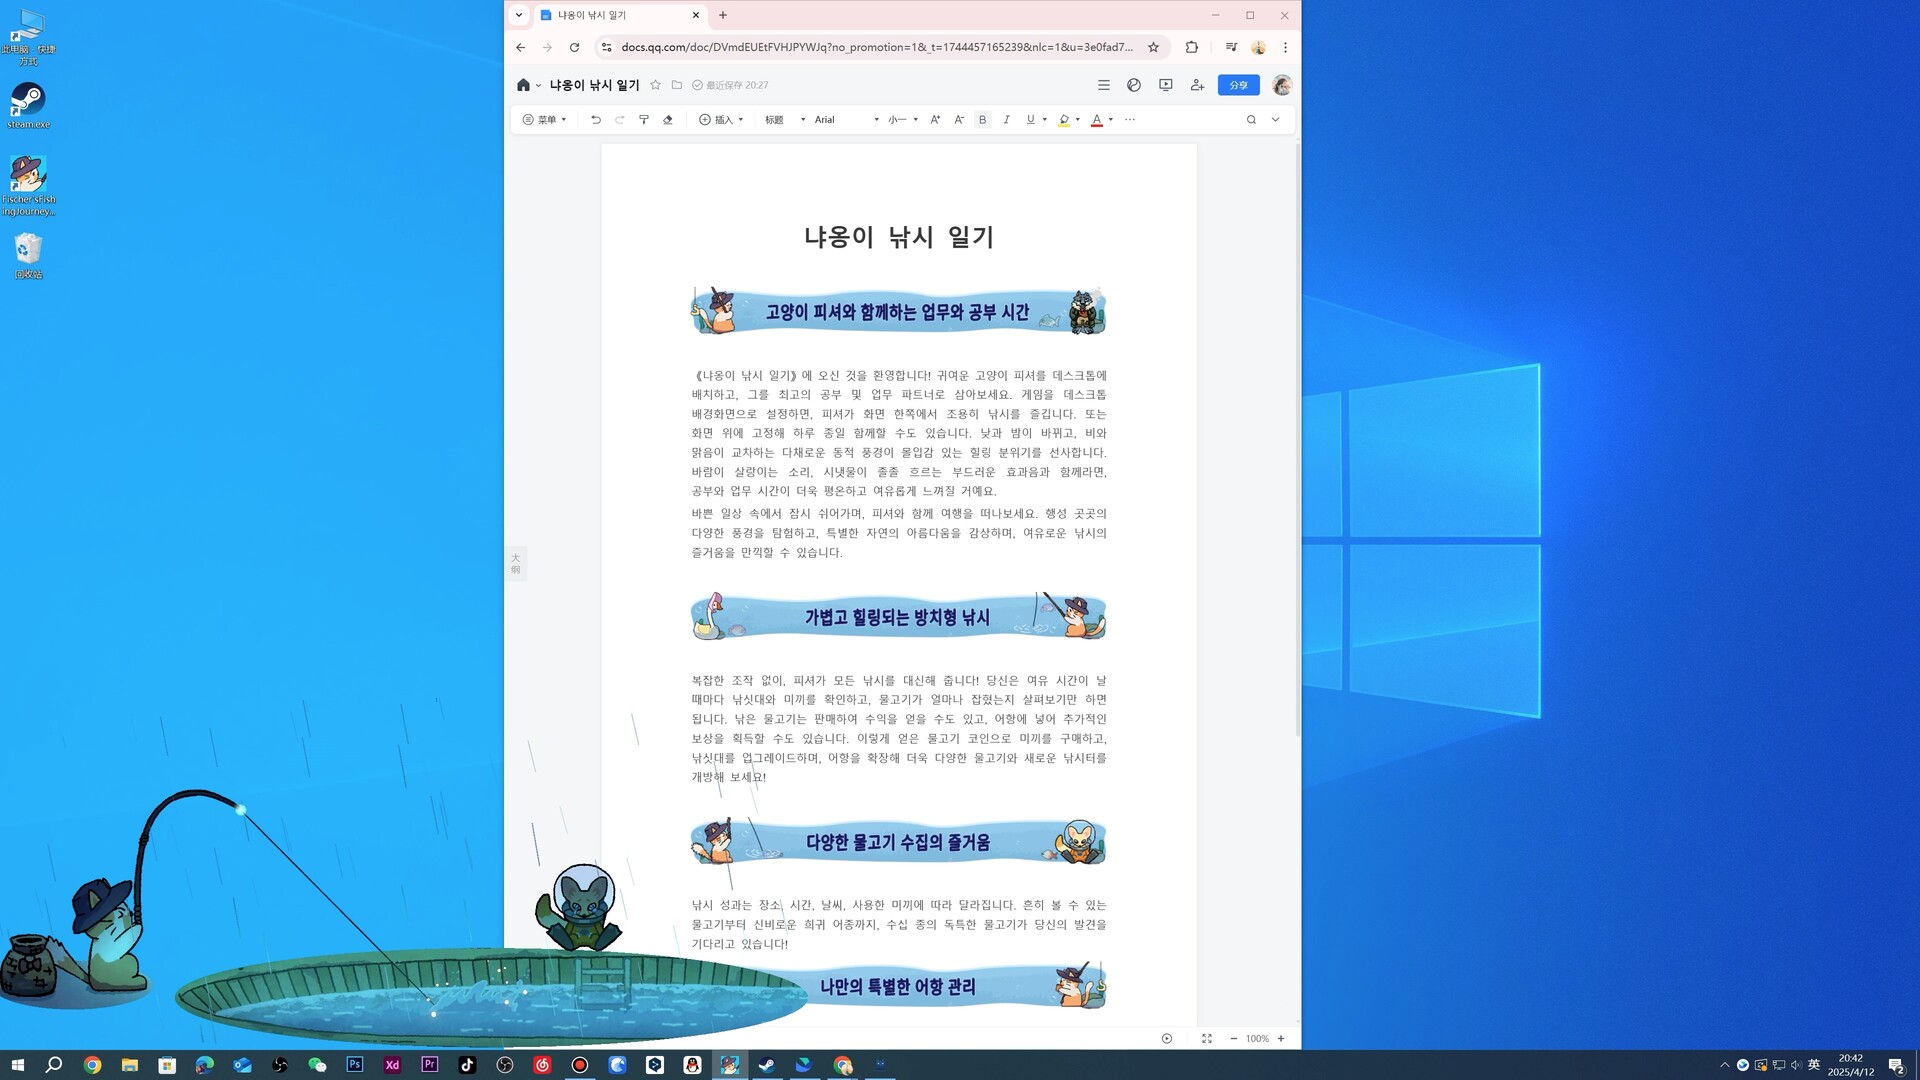
Task: Open the notification center in system tray
Action: (1896, 1065)
